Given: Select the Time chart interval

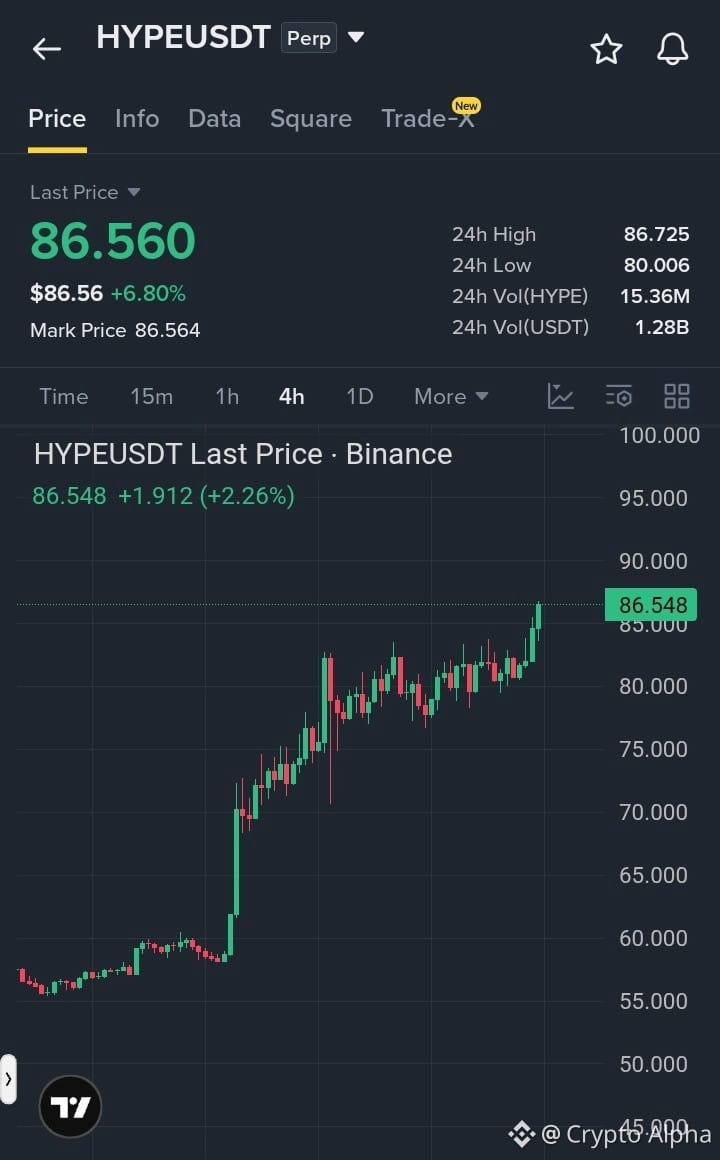Looking at the screenshot, I should point(64,397).
